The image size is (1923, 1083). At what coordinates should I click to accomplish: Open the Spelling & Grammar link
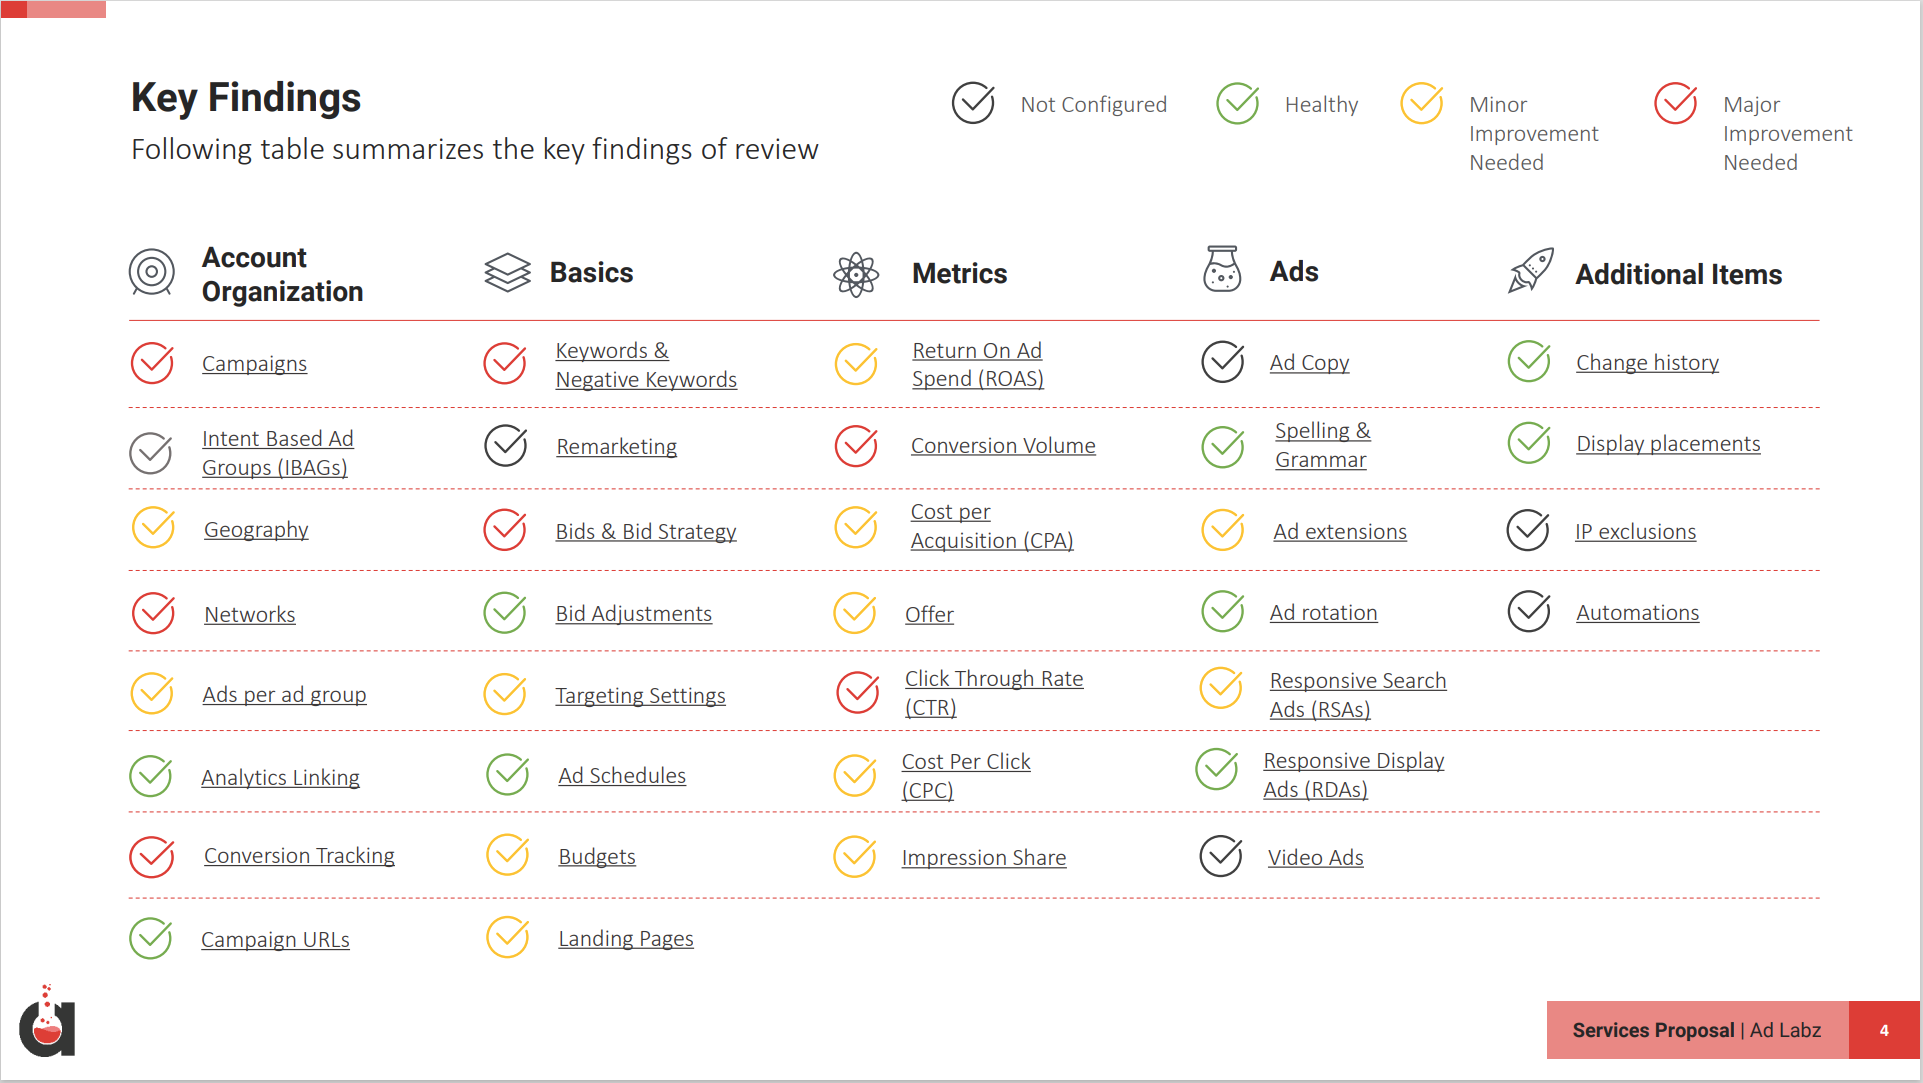(x=1322, y=445)
